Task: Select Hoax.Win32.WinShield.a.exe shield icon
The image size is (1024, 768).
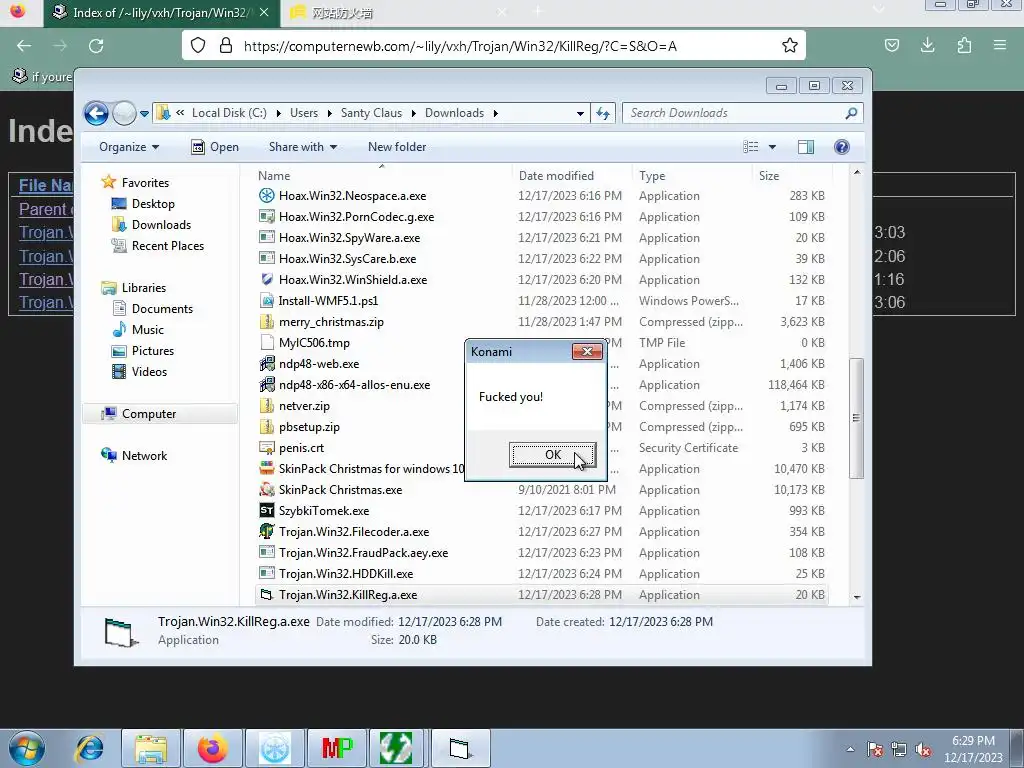Action: click(266, 280)
